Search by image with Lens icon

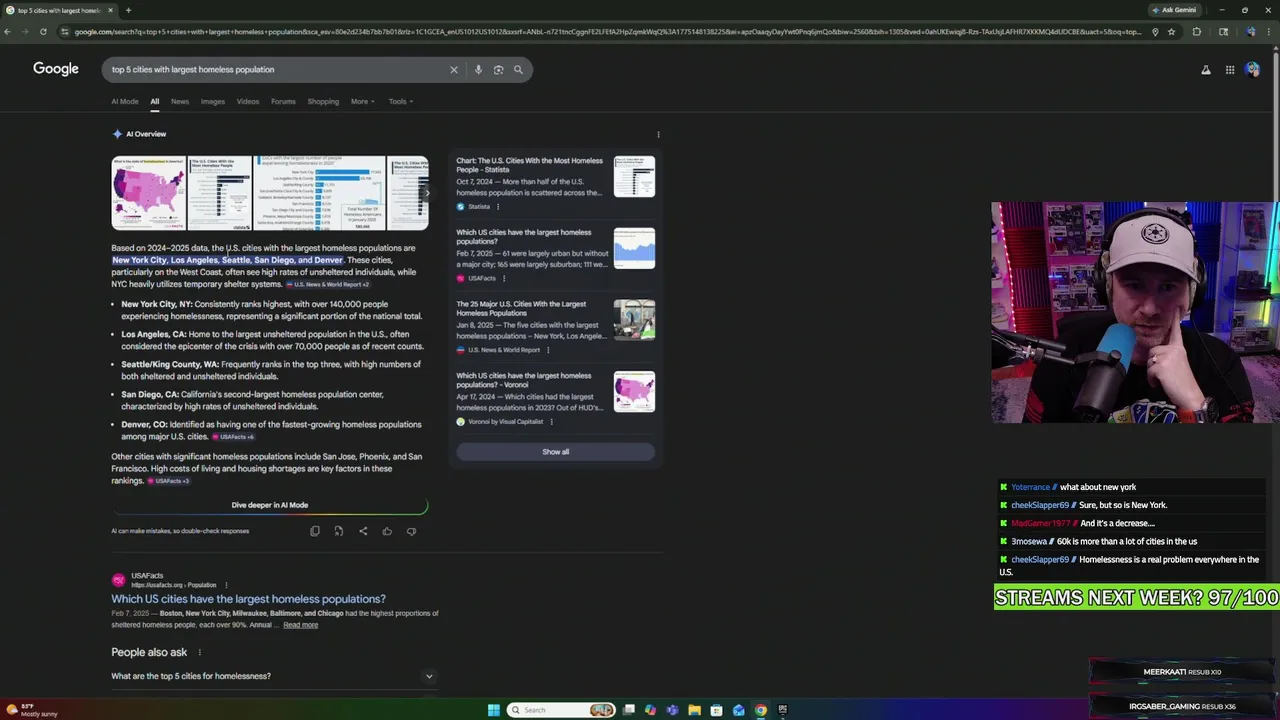tap(498, 70)
